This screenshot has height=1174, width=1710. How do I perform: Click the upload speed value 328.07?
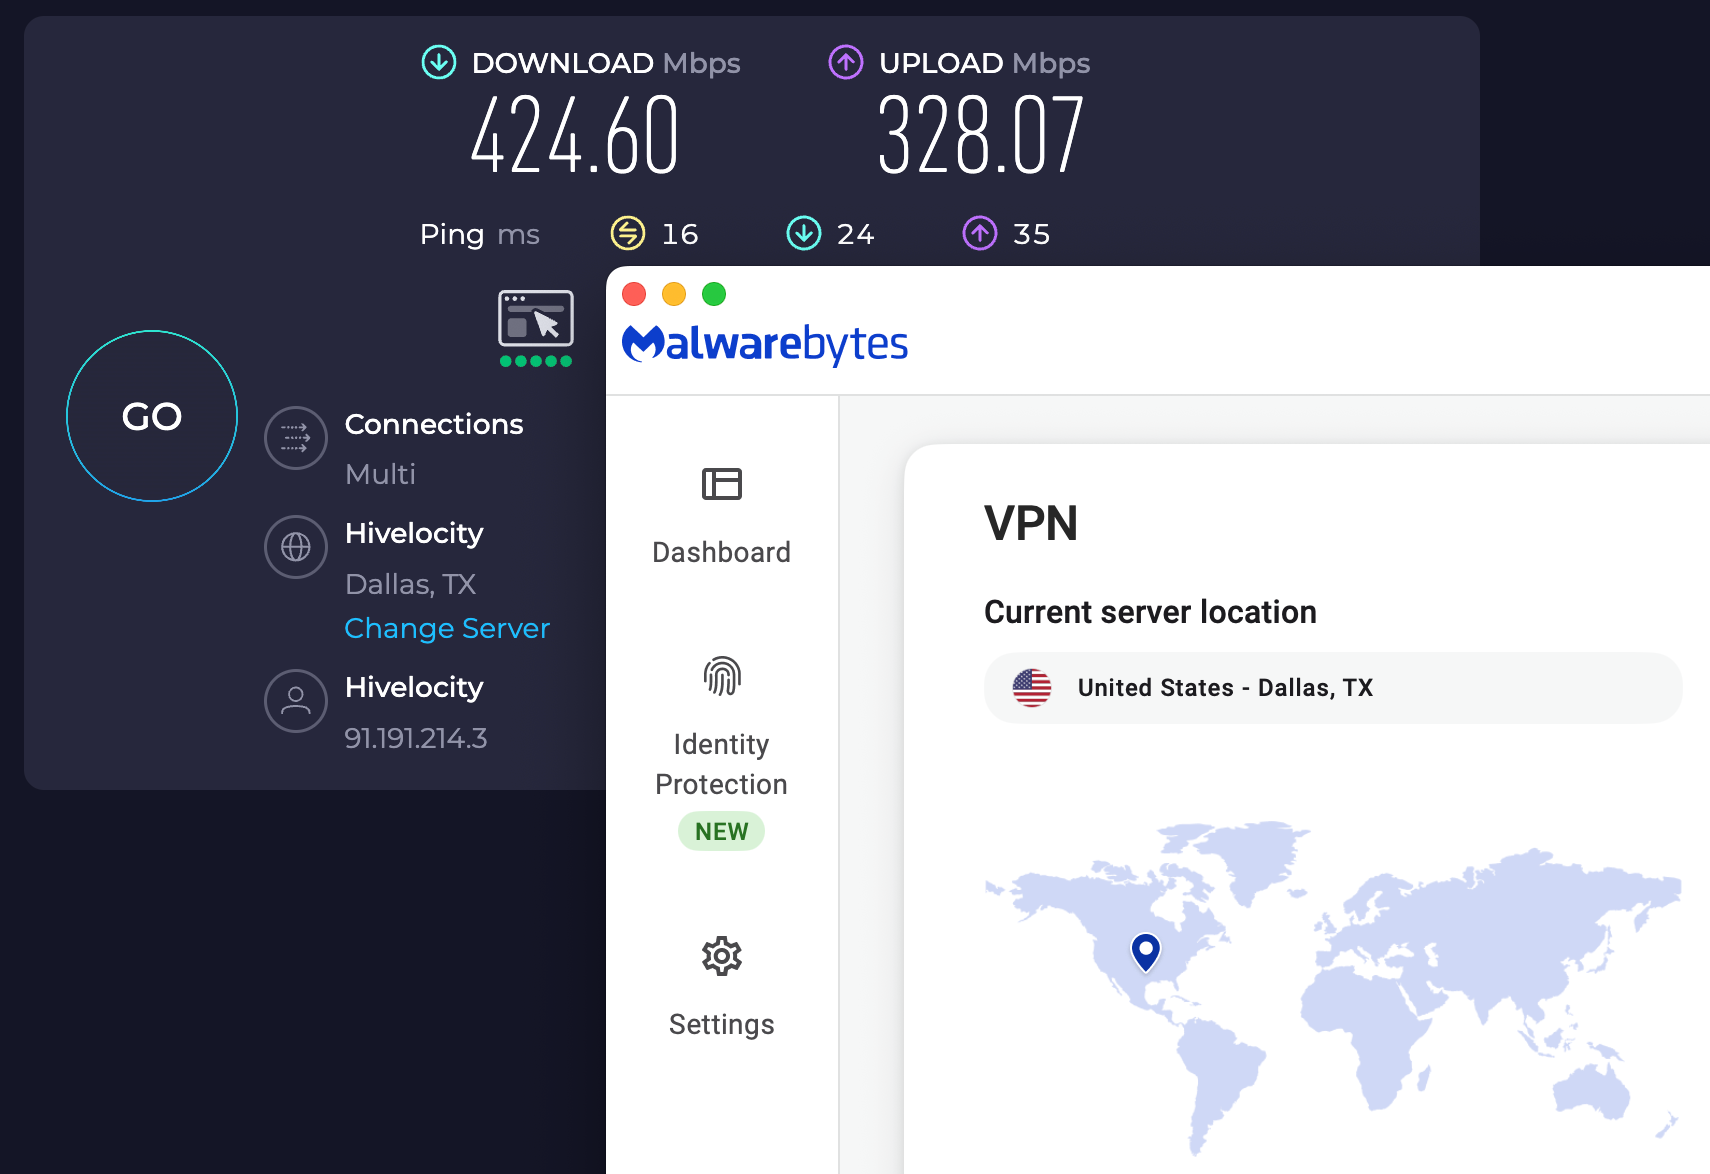coord(981,136)
